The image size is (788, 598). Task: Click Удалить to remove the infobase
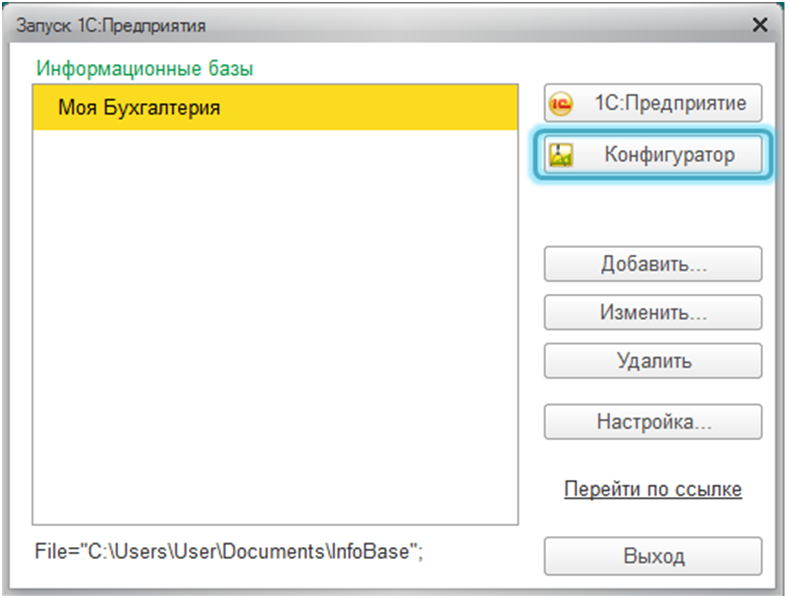tap(653, 361)
